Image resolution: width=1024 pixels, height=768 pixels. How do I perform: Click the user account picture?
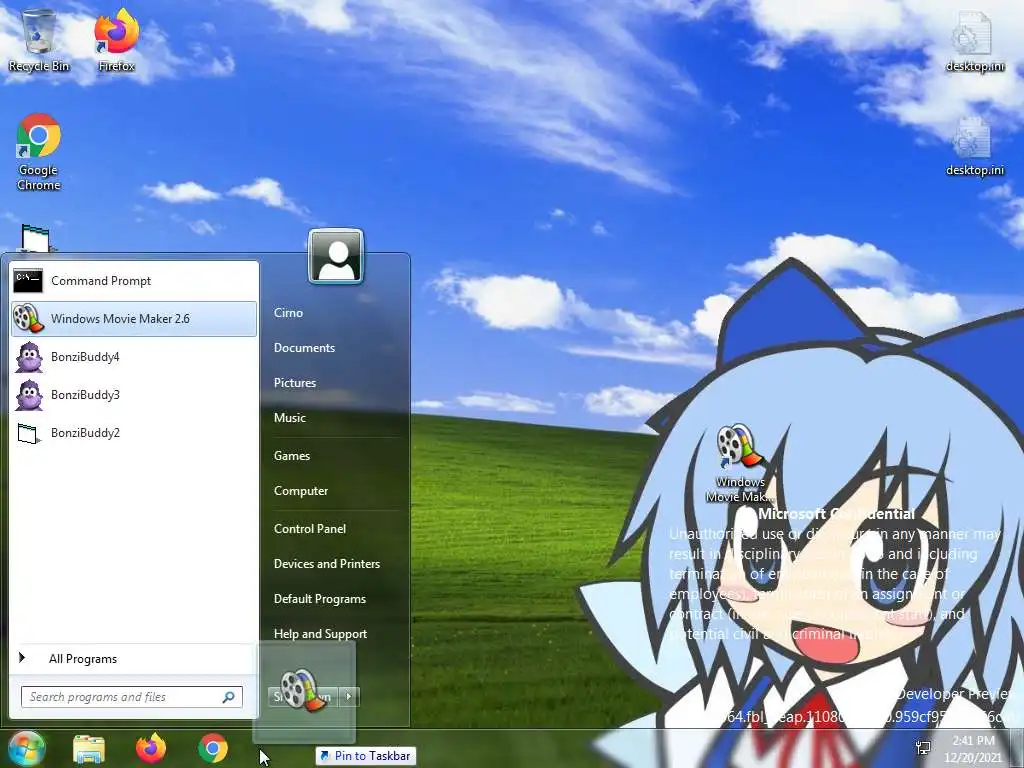[x=336, y=256]
